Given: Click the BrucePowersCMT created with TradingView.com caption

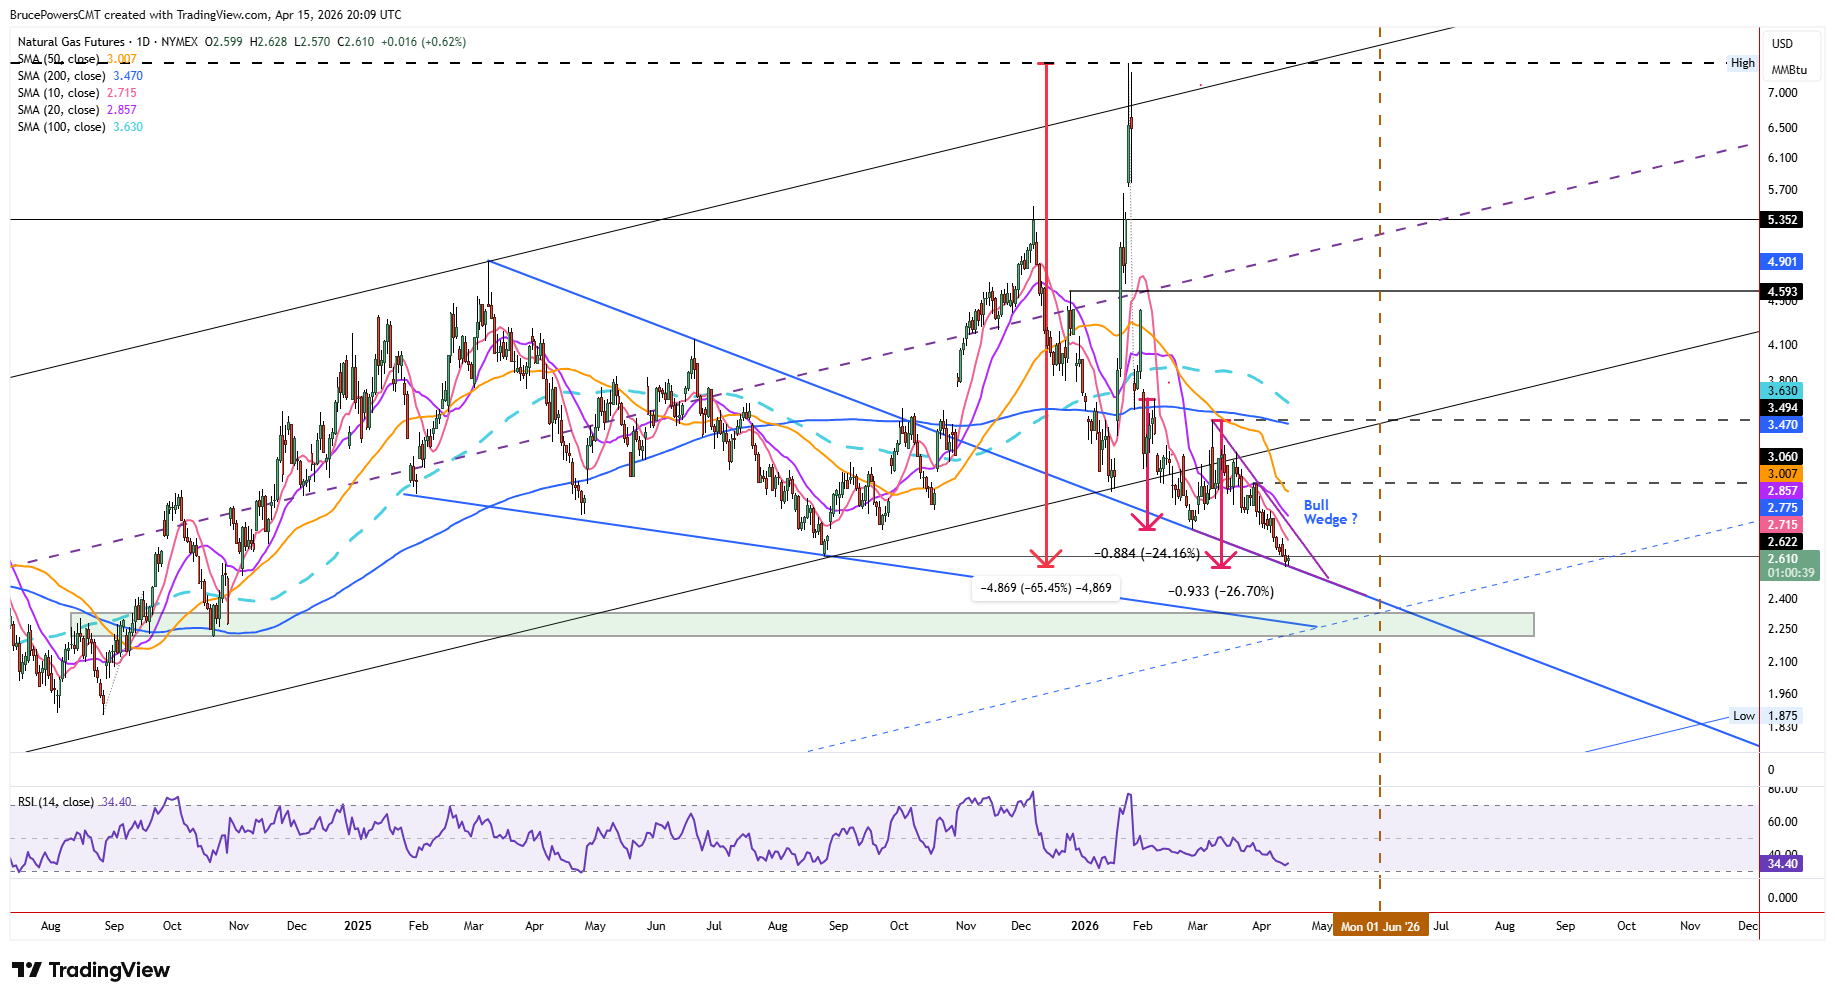Looking at the screenshot, I should tap(206, 15).
